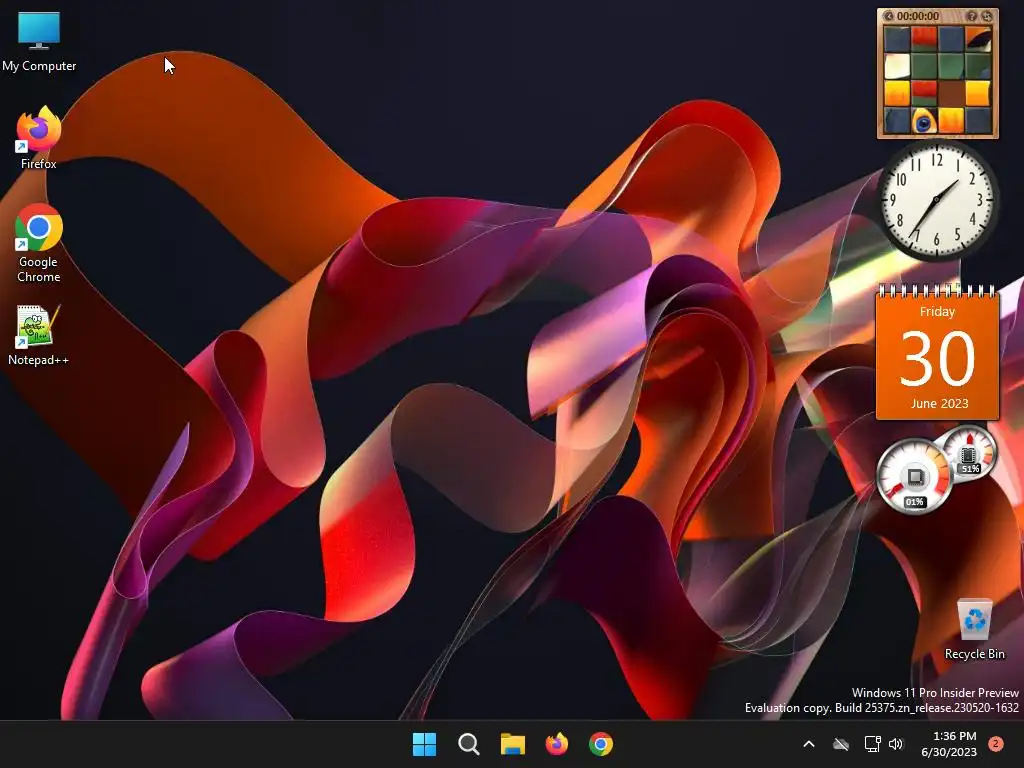Open the network tray icon
This screenshot has width=1024, height=768.
pos(872,744)
